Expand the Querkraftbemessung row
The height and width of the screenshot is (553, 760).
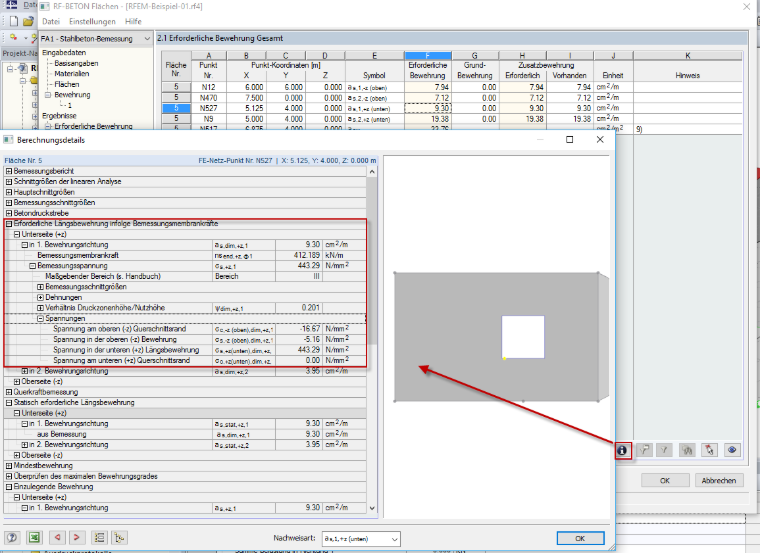click(x=9, y=392)
